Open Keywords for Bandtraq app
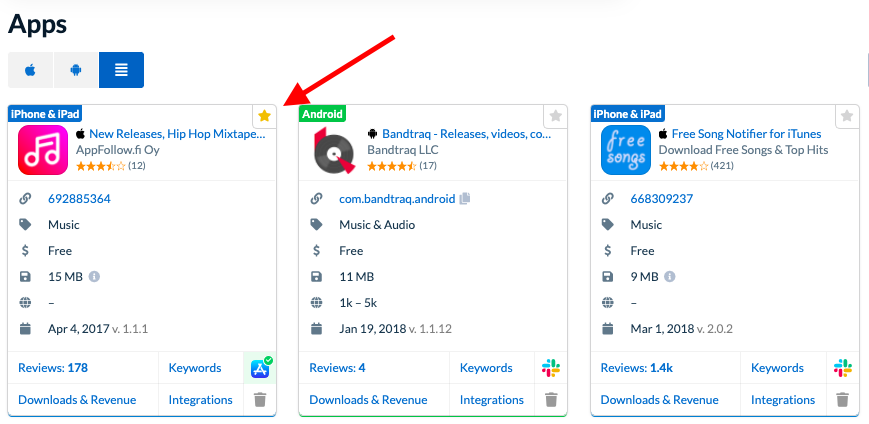 click(x=486, y=367)
